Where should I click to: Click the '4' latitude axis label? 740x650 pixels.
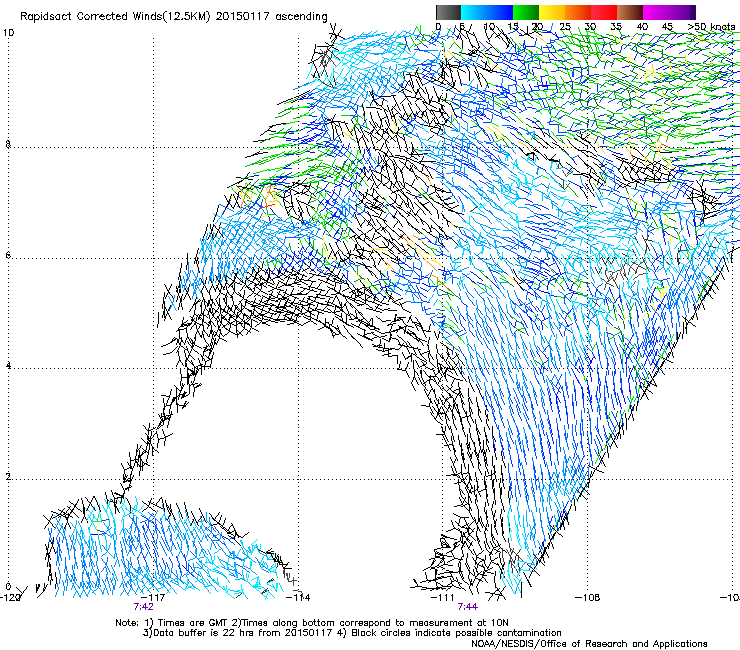[x=8, y=366]
